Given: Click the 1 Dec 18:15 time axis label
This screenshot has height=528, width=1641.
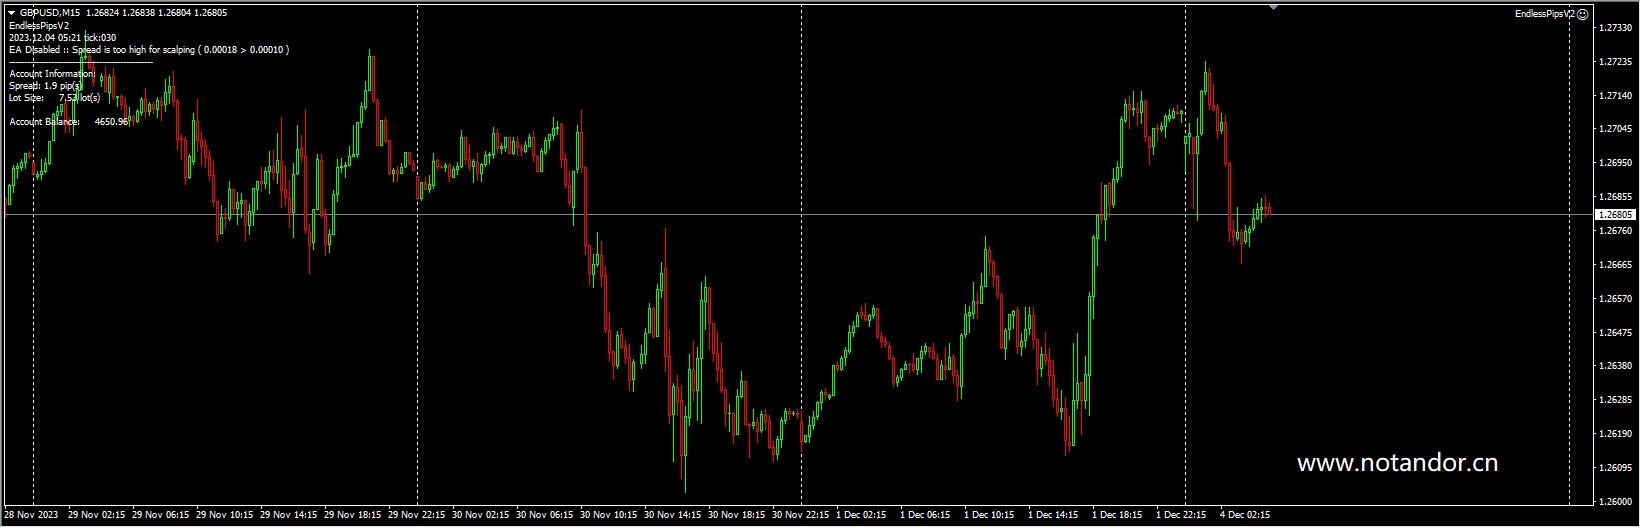Looking at the screenshot, I should coord(1117,516).
